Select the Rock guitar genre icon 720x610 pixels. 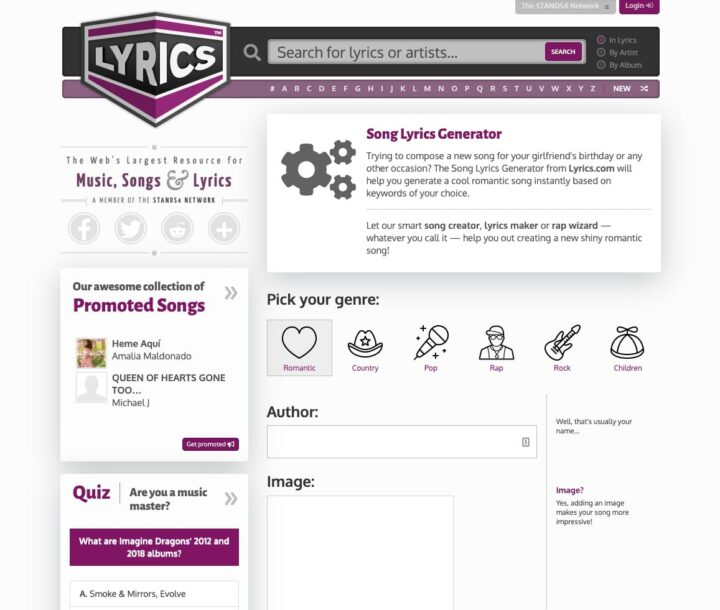click(x=562, y=344)
